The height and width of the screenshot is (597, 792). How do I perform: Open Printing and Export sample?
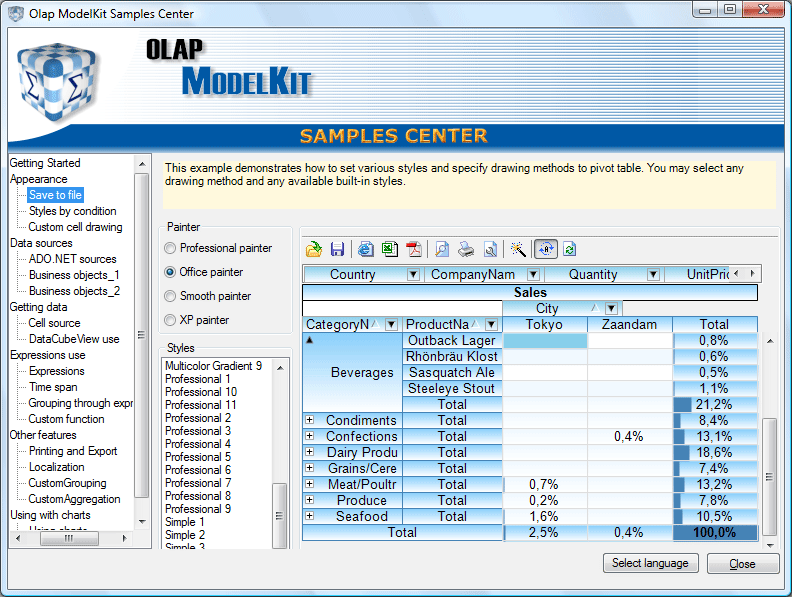[x=73, y=451]
